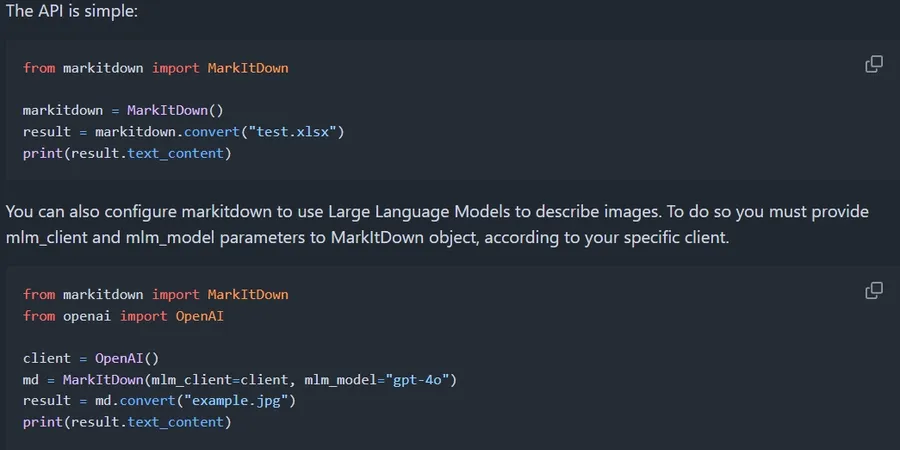Click second block's from markitdown import line
This screenshot has height=450, width=900.
(x=156, y=295)
